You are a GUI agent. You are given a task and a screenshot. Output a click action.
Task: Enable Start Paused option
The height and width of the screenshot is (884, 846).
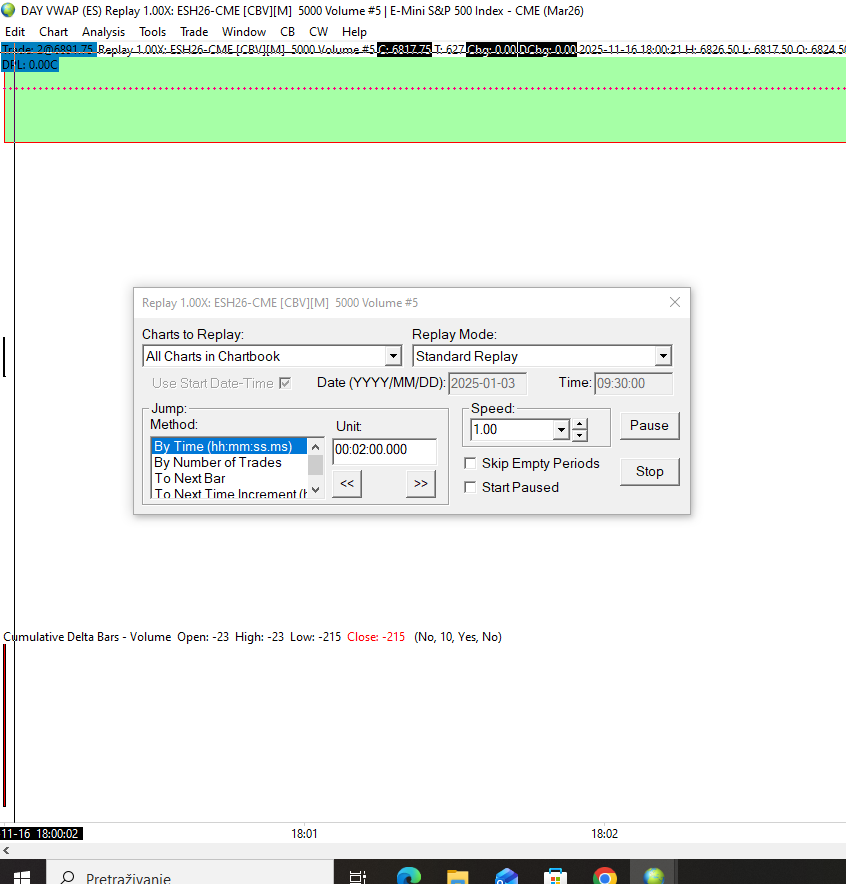[470, 487]
